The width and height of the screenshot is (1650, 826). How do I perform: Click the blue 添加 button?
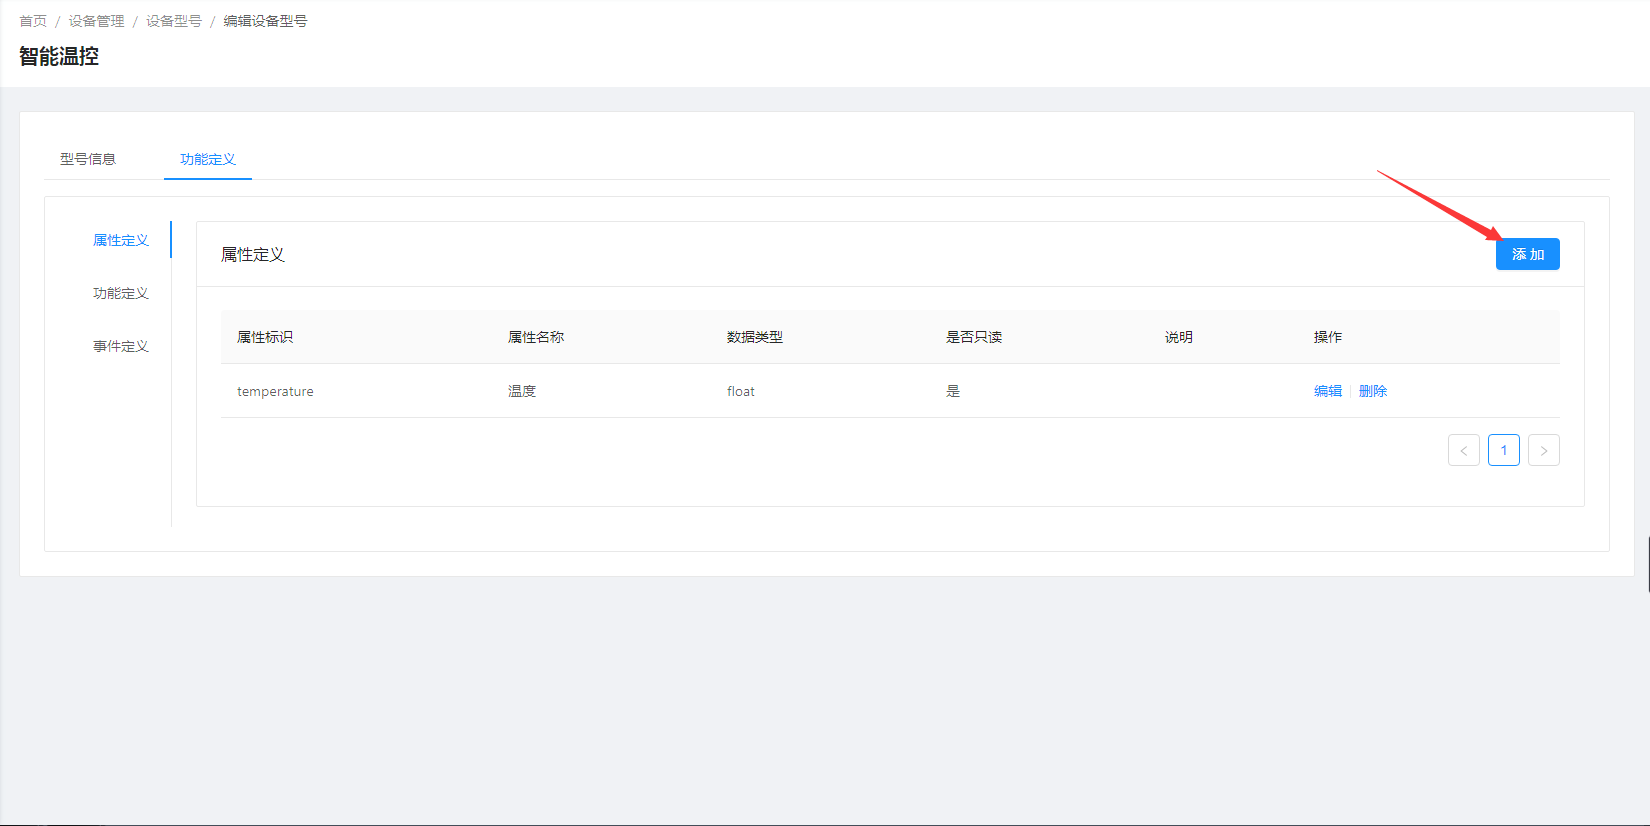pos(1527,254)
